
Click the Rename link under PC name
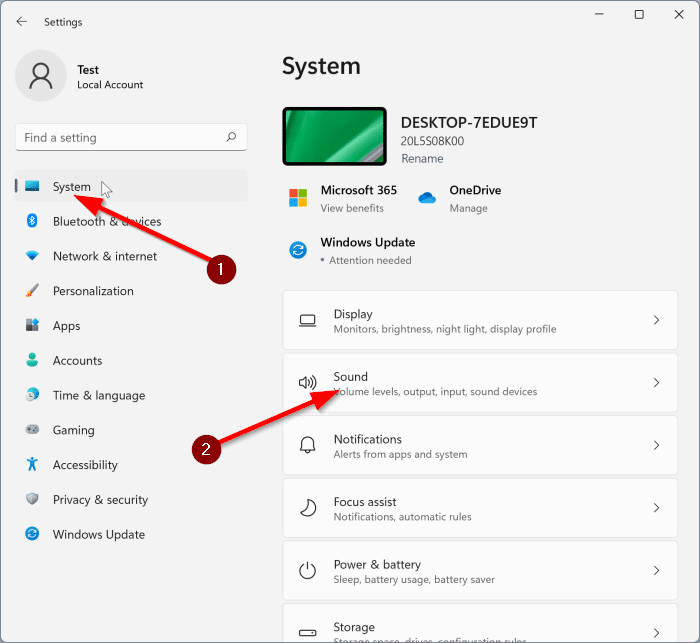(422, 159)
